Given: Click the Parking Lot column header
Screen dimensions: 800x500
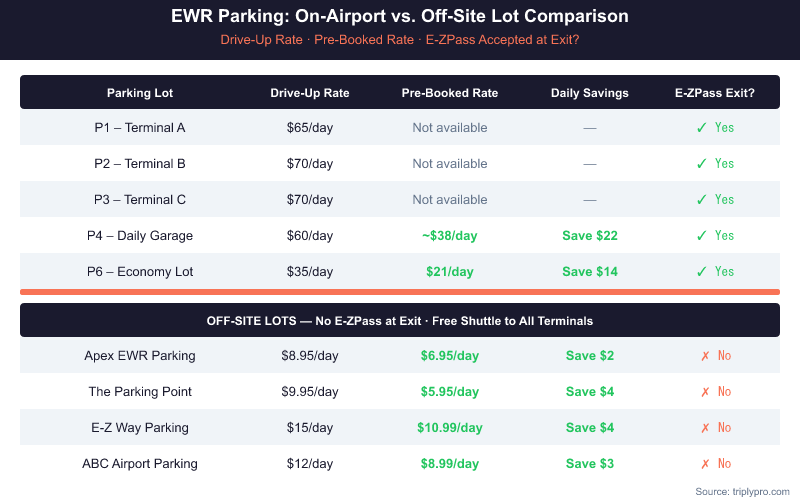Looking at the screenshot, I should pyautogui.click(x=140, y=93).
